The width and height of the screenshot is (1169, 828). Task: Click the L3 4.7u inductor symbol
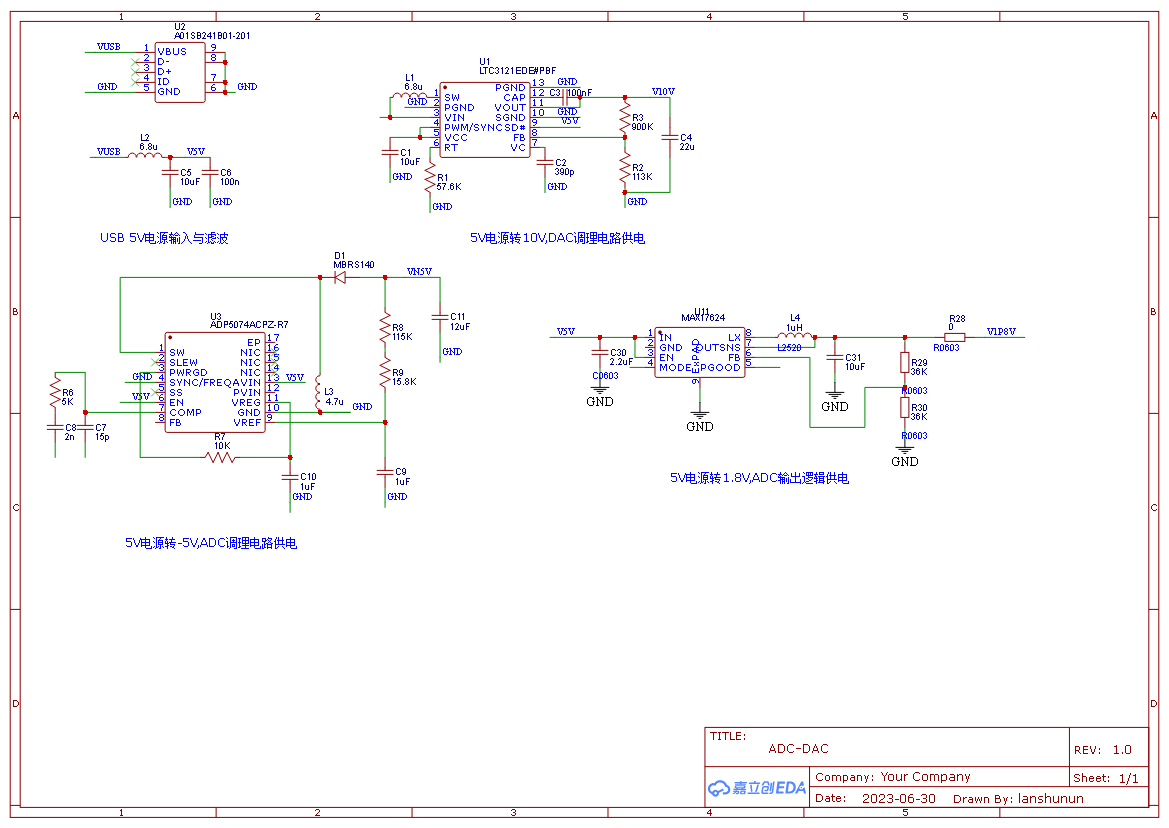point(319,394)
